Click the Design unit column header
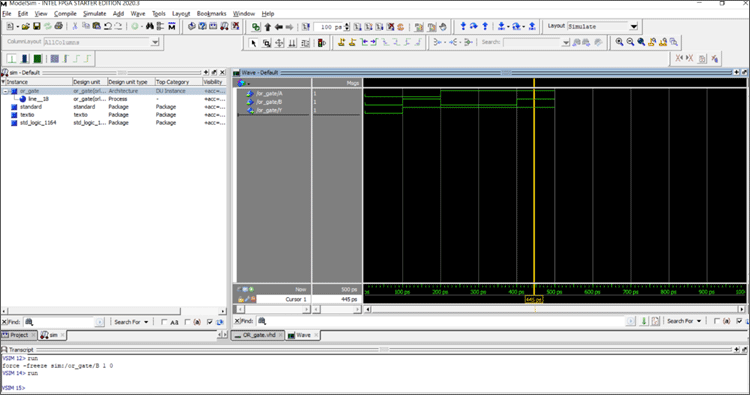This screenshot has height=395, width=750. coord(89,82)
